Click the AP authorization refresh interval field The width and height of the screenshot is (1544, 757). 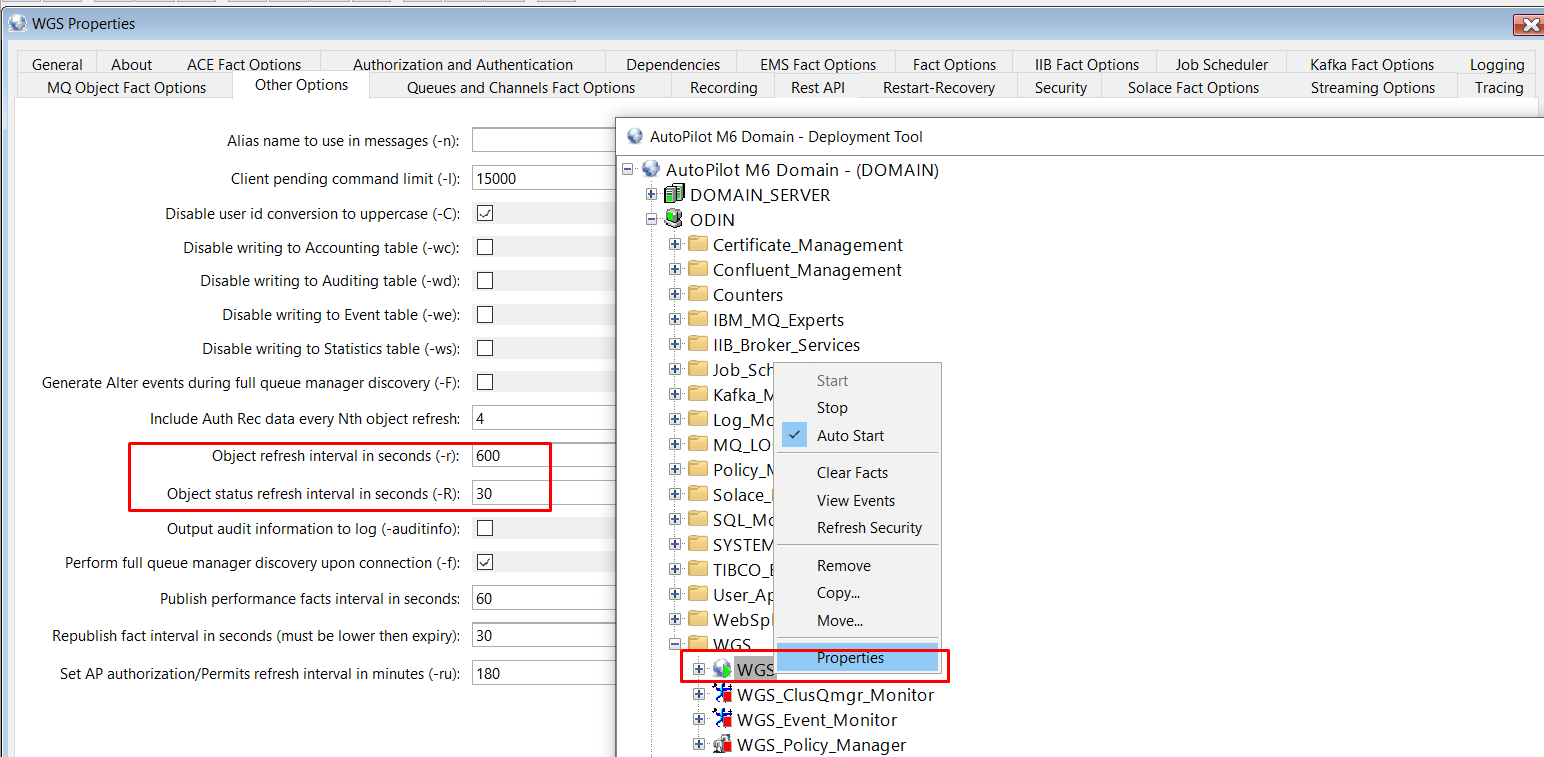pos(543,674)
